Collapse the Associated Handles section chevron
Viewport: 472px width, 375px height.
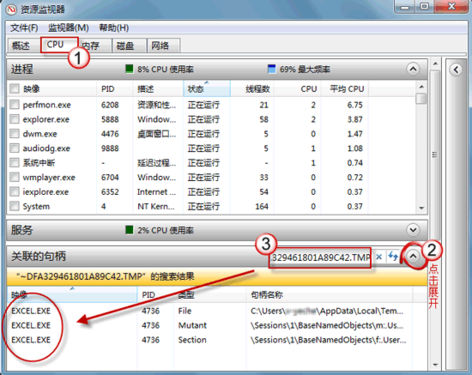click(413, 256)
